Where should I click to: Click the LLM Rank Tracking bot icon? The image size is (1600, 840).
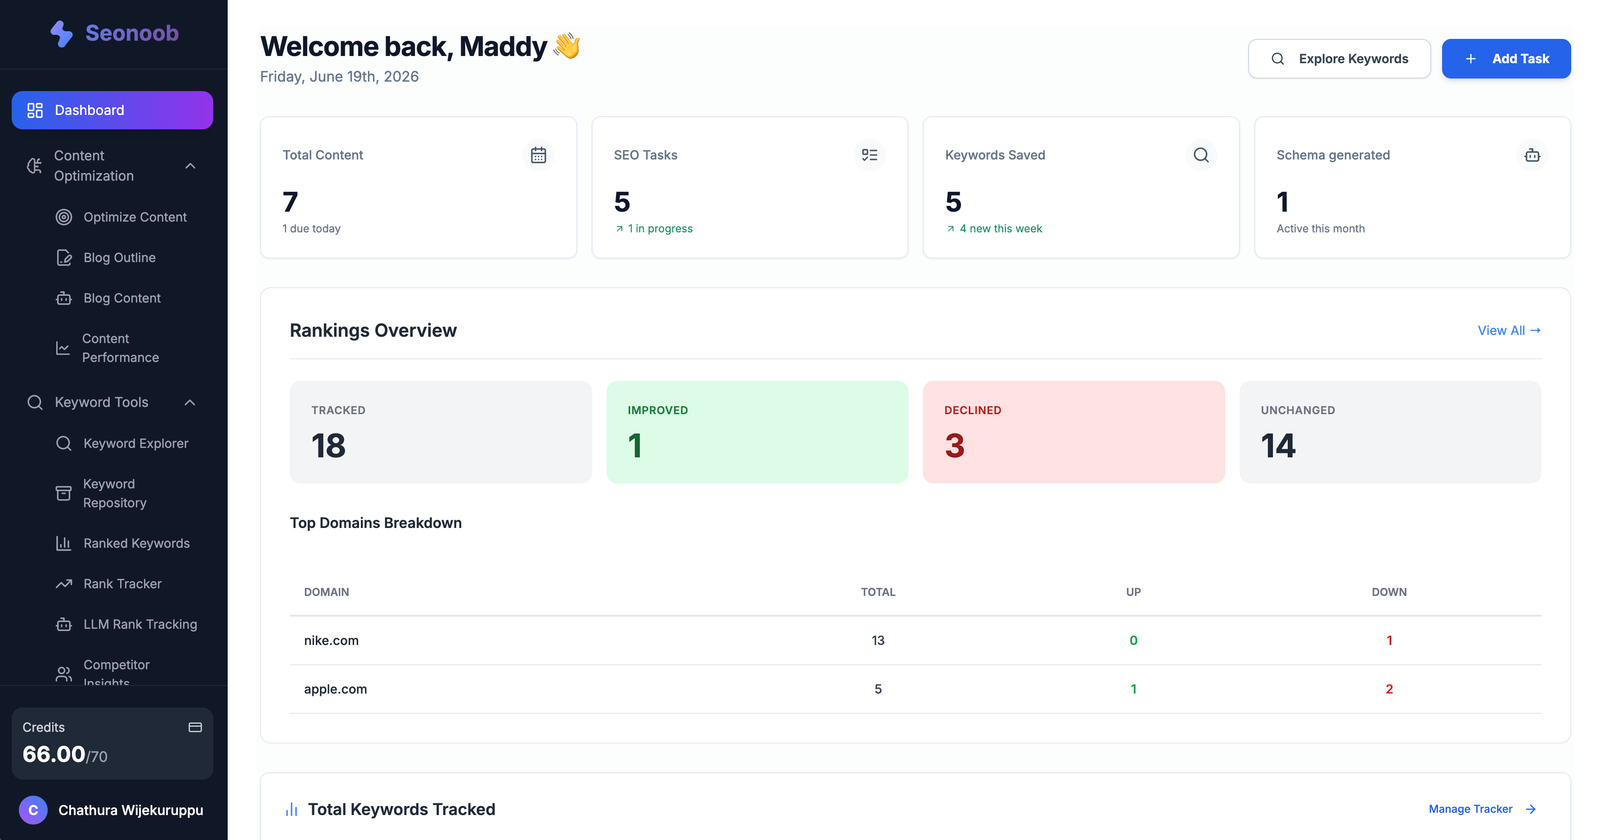(x=64, y=624)
